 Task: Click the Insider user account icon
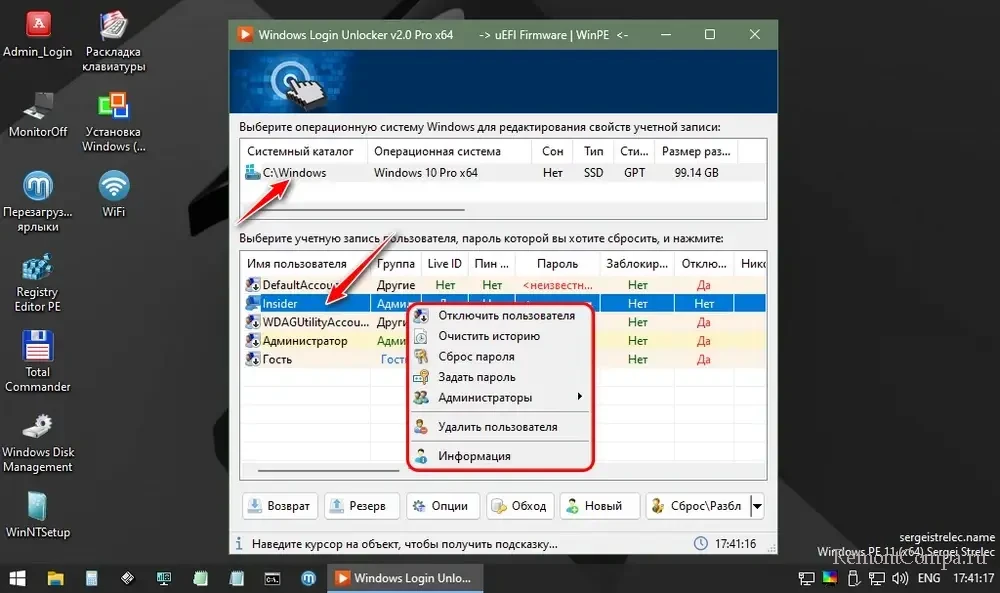253,304
